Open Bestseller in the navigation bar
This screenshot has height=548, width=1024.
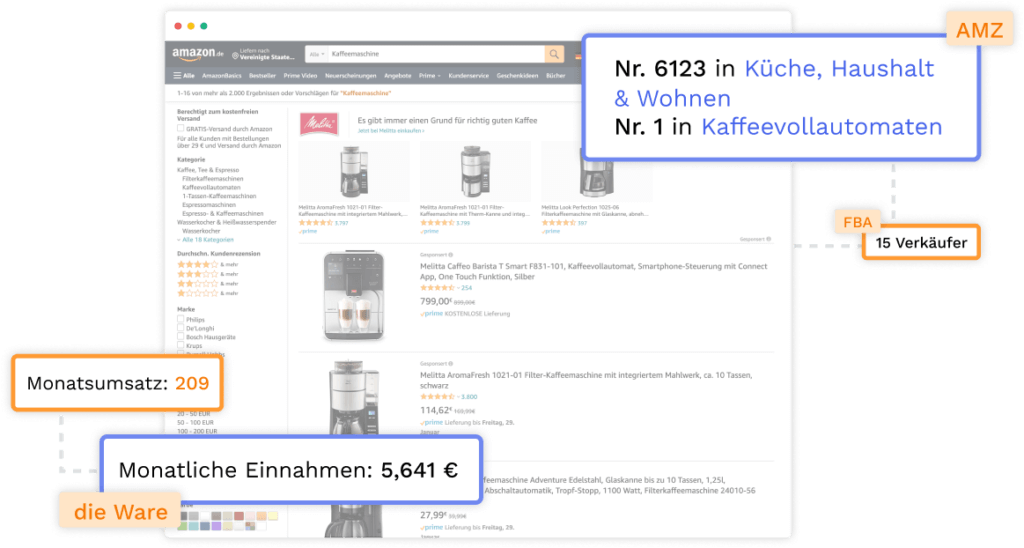tap(262, 76)
